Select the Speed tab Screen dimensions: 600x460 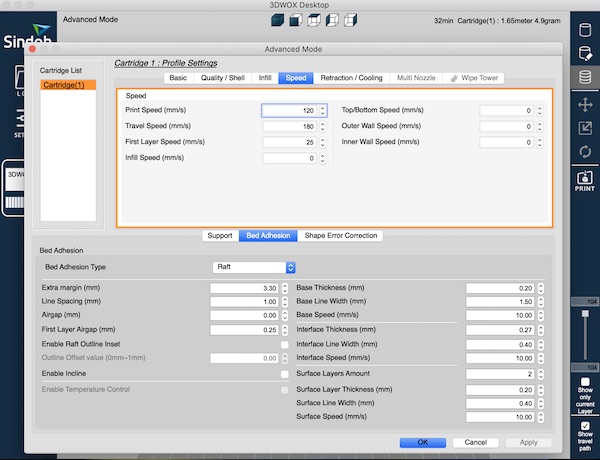[x=296, y=78]
